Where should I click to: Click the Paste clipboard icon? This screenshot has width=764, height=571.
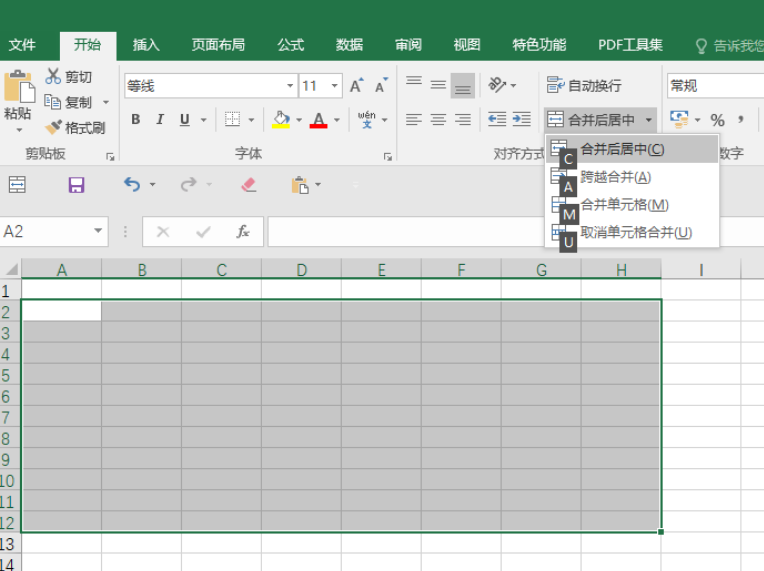19,86
